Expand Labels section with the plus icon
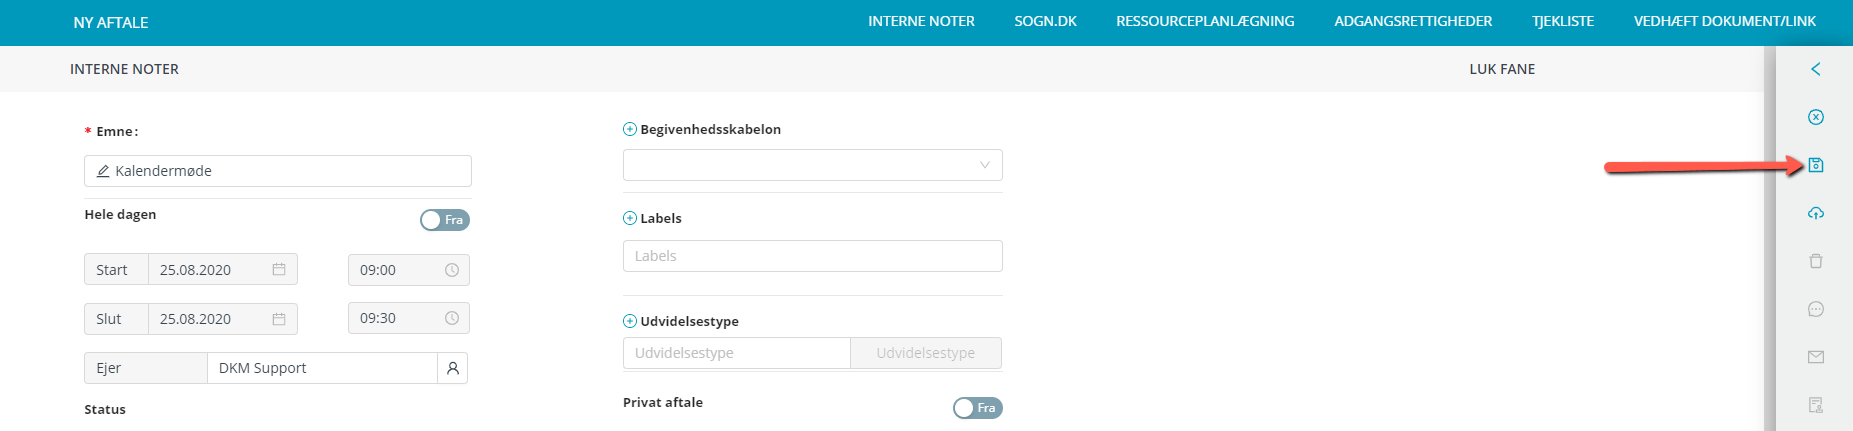1853x431 pixels. pyautogui.click(x=630, y=218)
